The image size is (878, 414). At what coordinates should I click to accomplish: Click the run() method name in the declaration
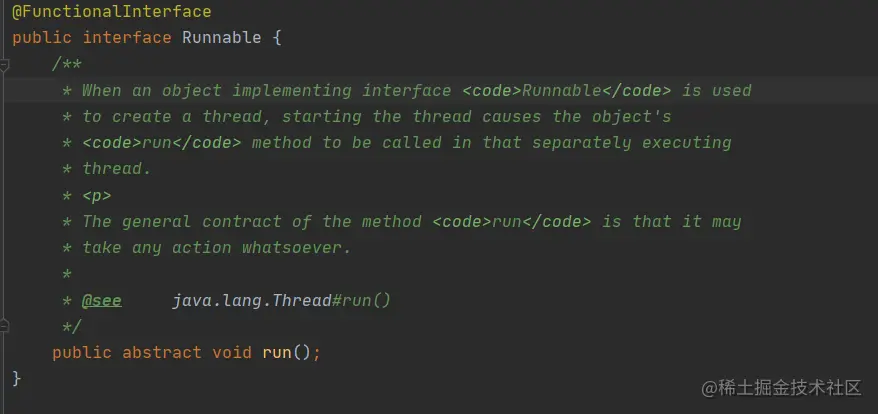(x=277, y=352)
